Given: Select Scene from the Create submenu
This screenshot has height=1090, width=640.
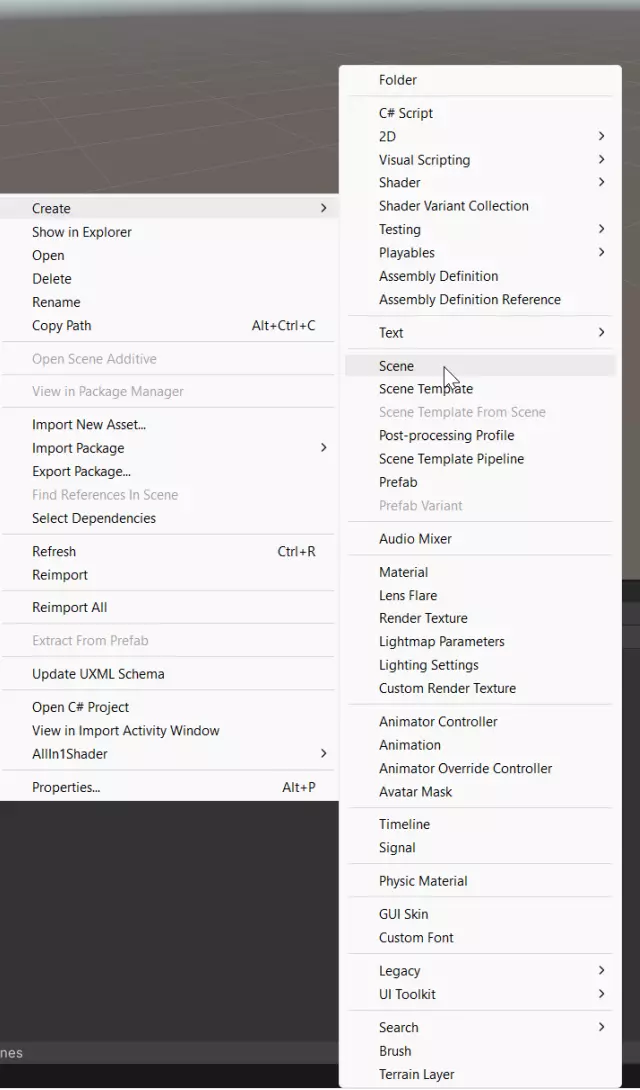Looking at the screenshot, I should pos(396,366).
